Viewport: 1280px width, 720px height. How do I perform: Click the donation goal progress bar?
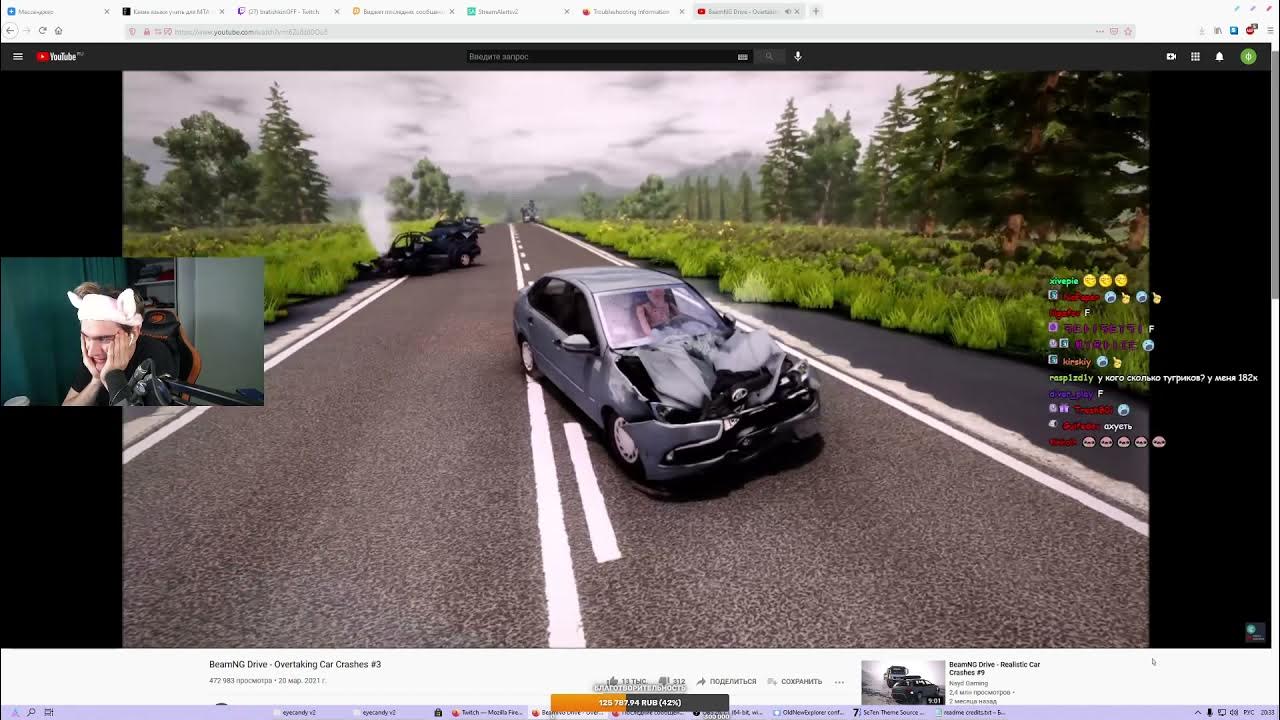(x=640, y=703)
